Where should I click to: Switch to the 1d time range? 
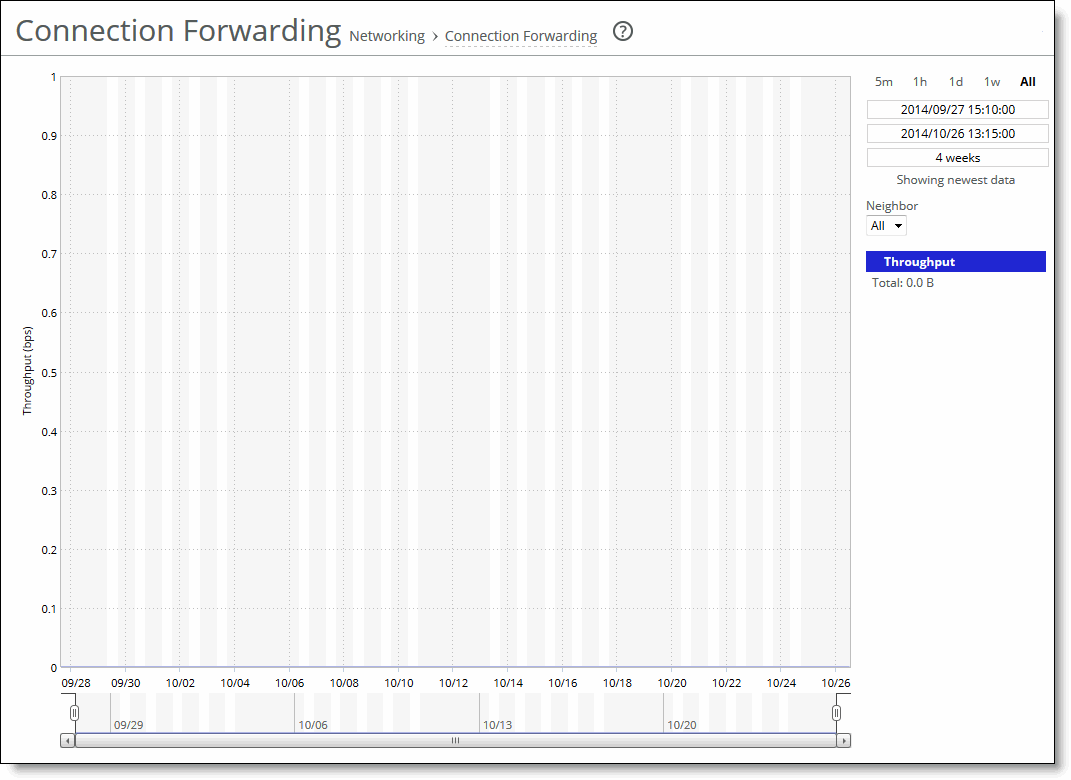(x=956, y=82)
